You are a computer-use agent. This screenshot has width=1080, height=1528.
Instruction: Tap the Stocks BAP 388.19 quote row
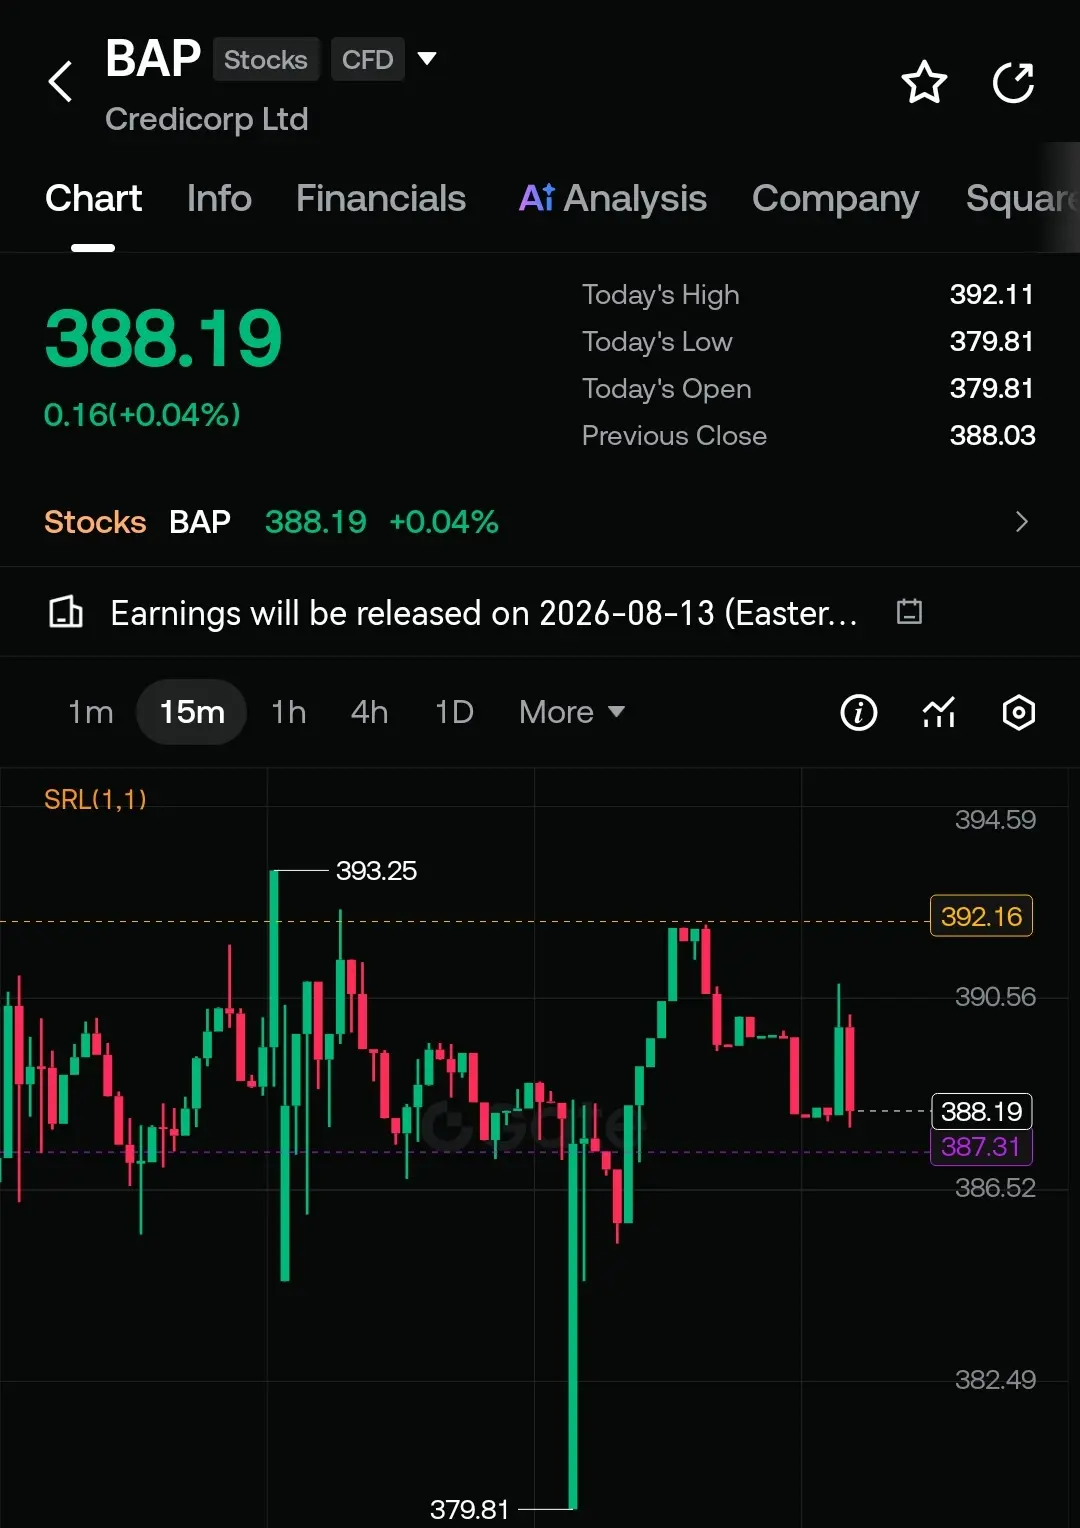[540, 522]
